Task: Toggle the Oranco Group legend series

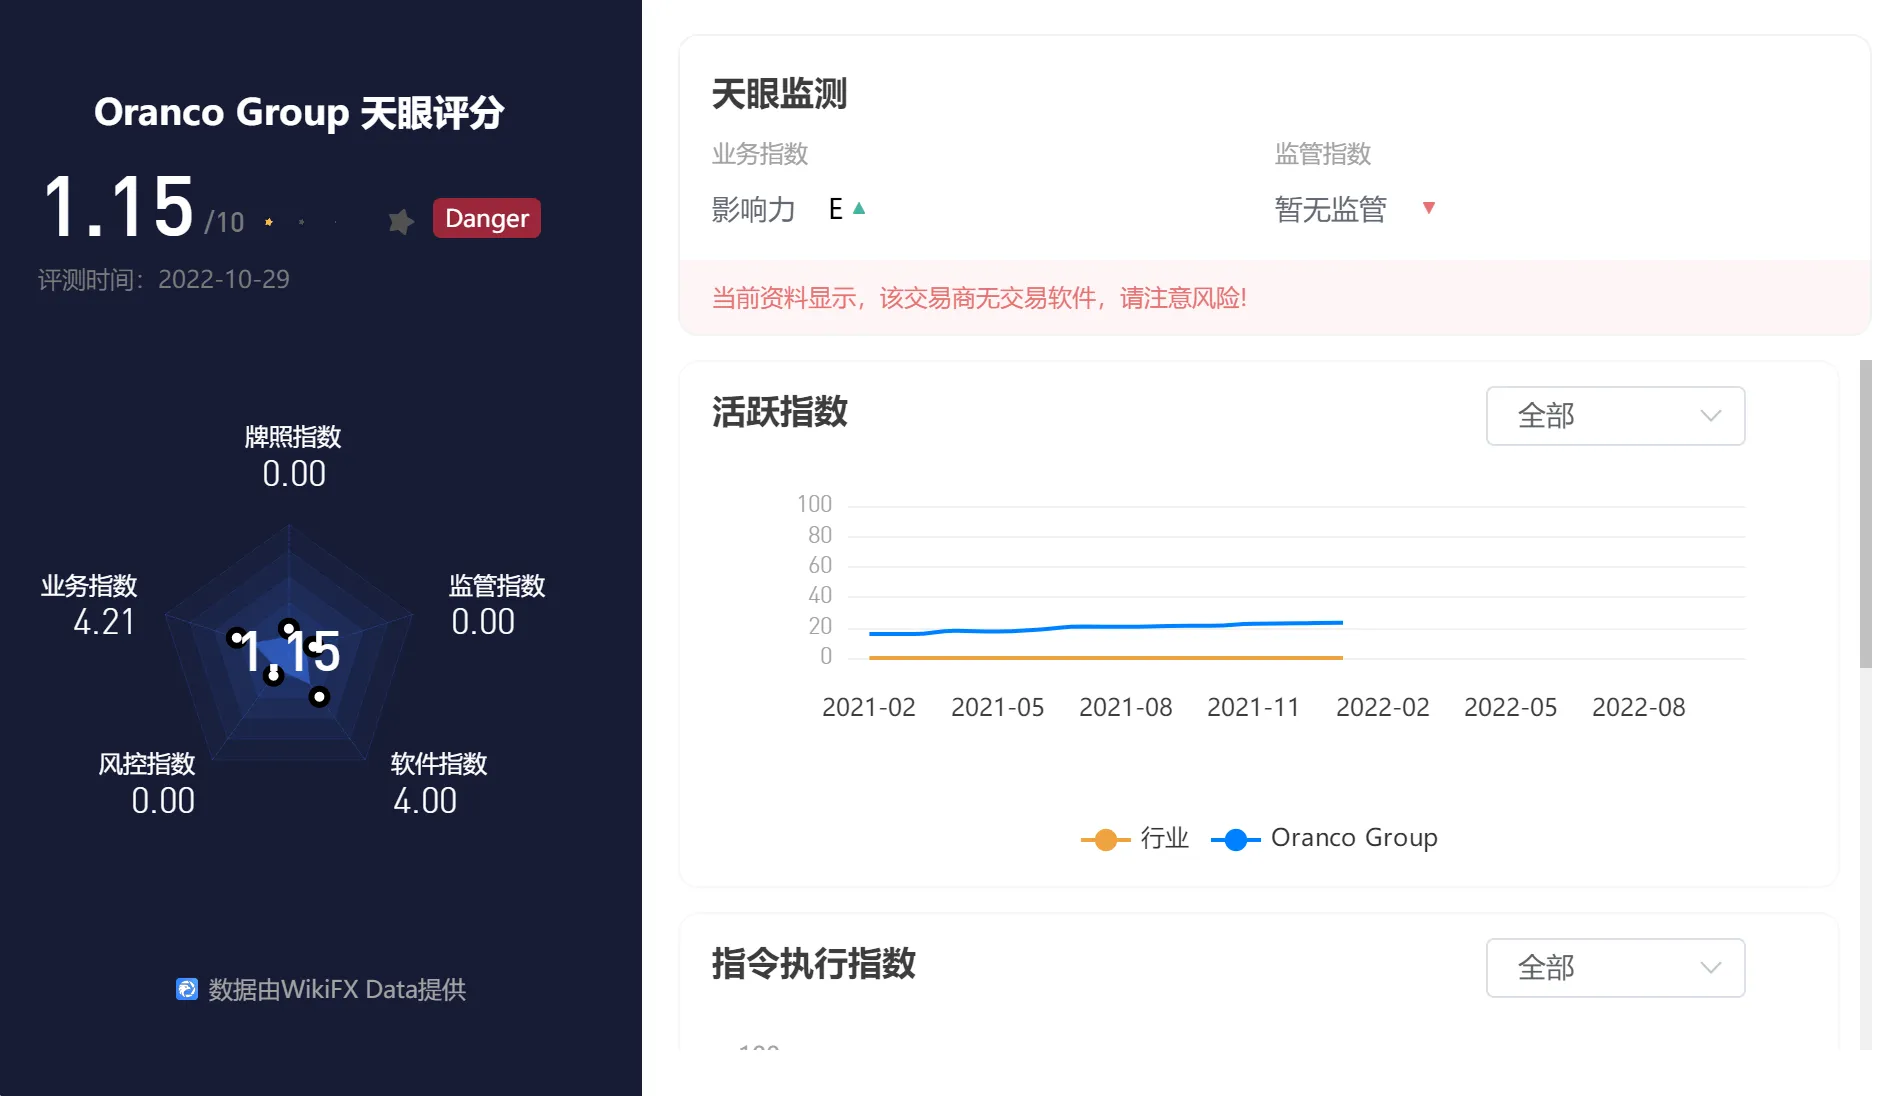Action: click(1325, 838)
